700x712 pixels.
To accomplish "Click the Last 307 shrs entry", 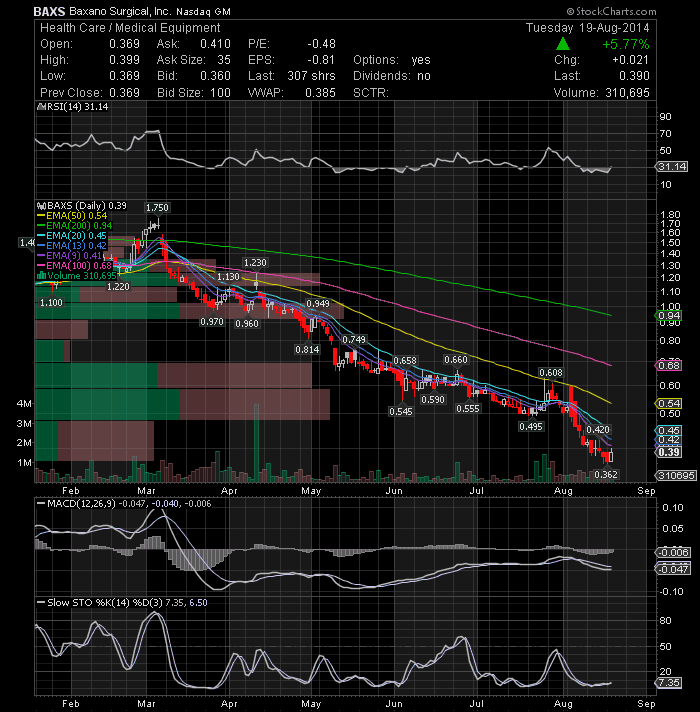I will [291, 76].
